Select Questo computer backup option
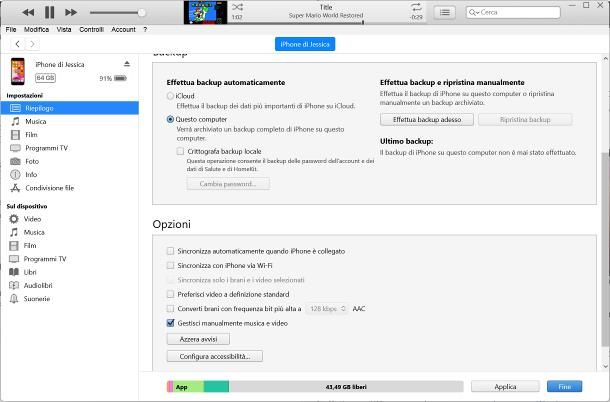This screenshot has width=610, height=402. coord(170,119)
